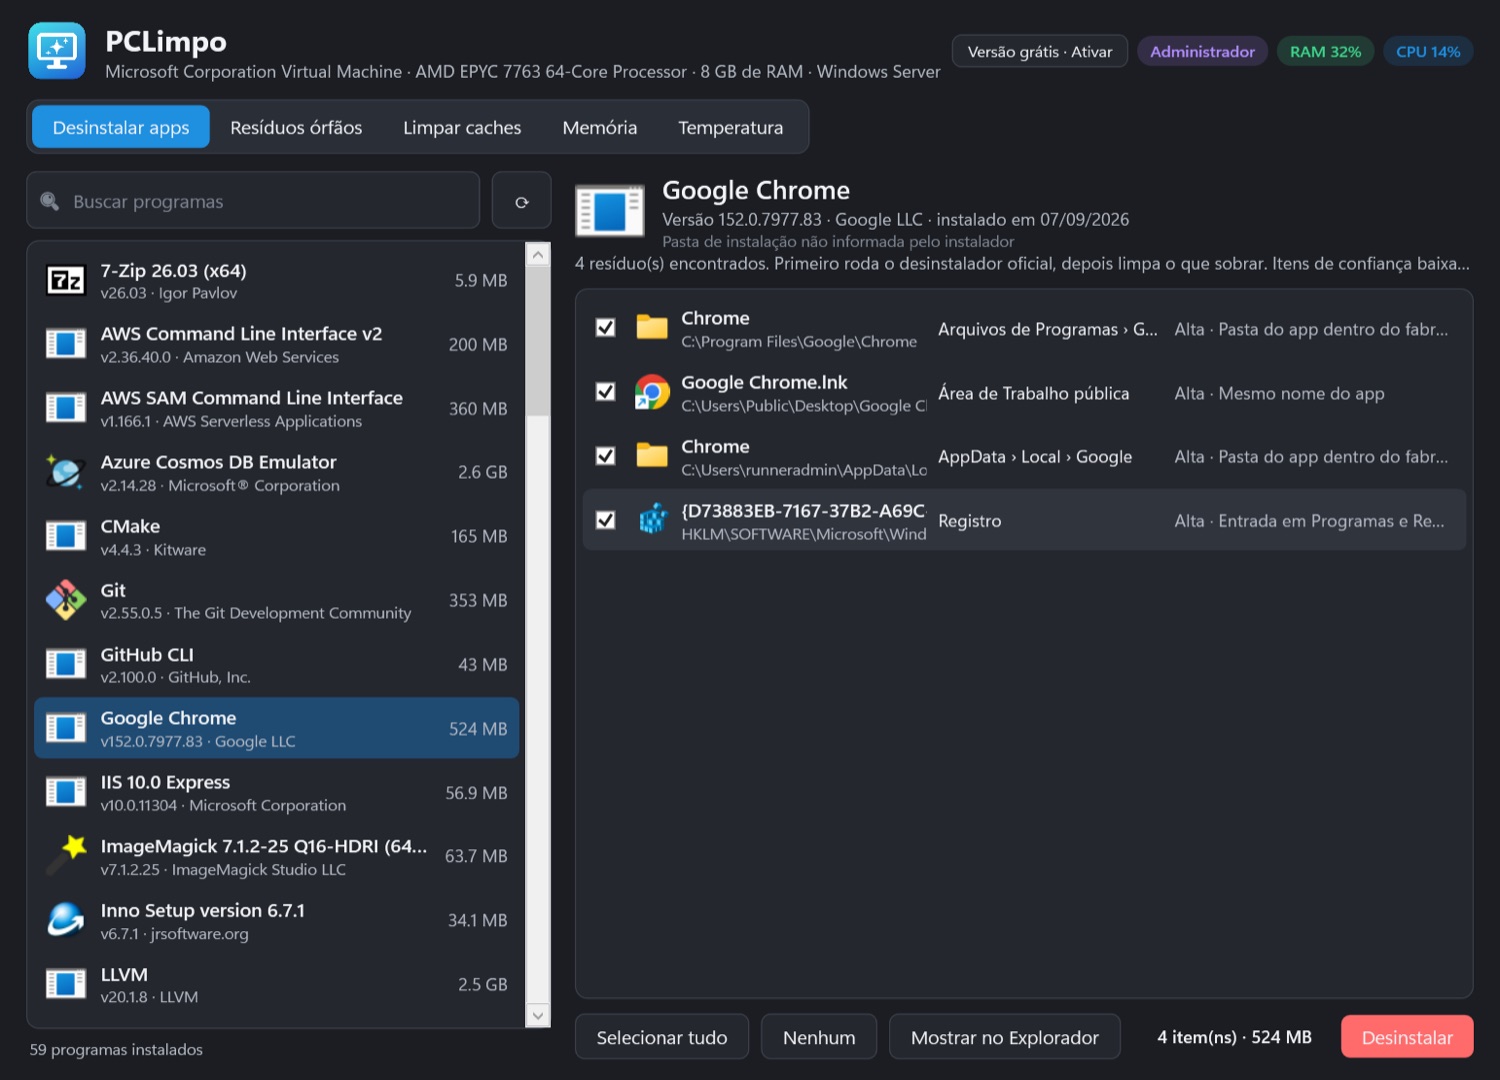The image size is (1500, 1080).
Task: Select Azure Cosmos DB Emulator entry
Action: click(x=277, y=472)
